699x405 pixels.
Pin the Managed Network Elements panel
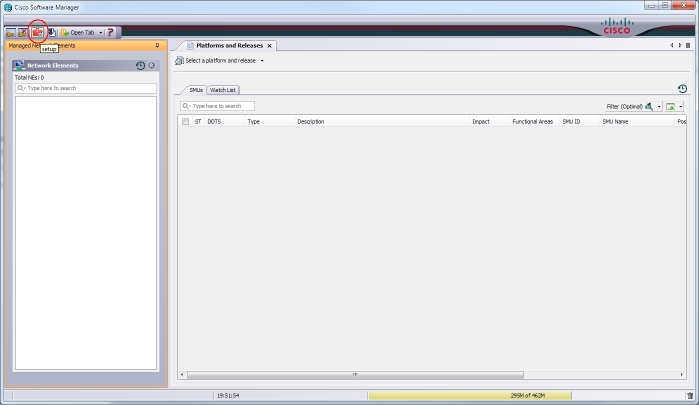click(x=157, y=45)
